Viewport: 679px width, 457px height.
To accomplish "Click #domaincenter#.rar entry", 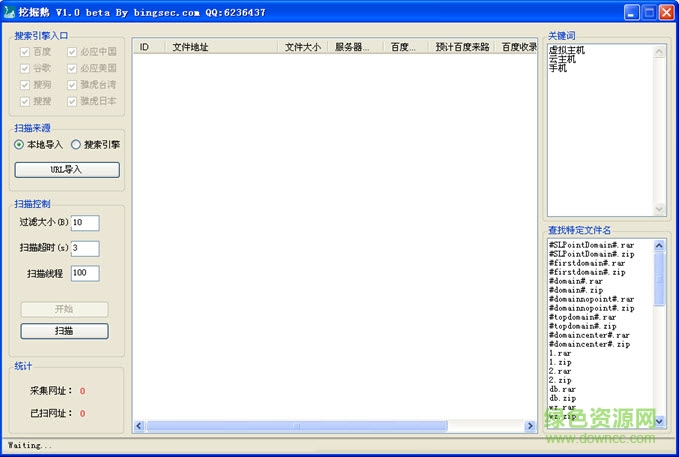I will pos(589,336).
